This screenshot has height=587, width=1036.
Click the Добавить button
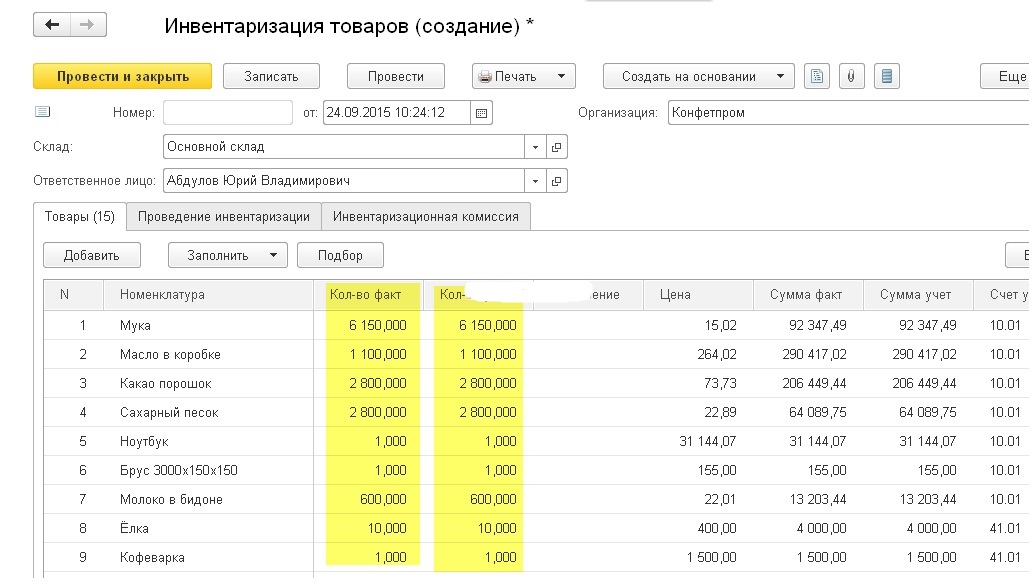point(92,255)
